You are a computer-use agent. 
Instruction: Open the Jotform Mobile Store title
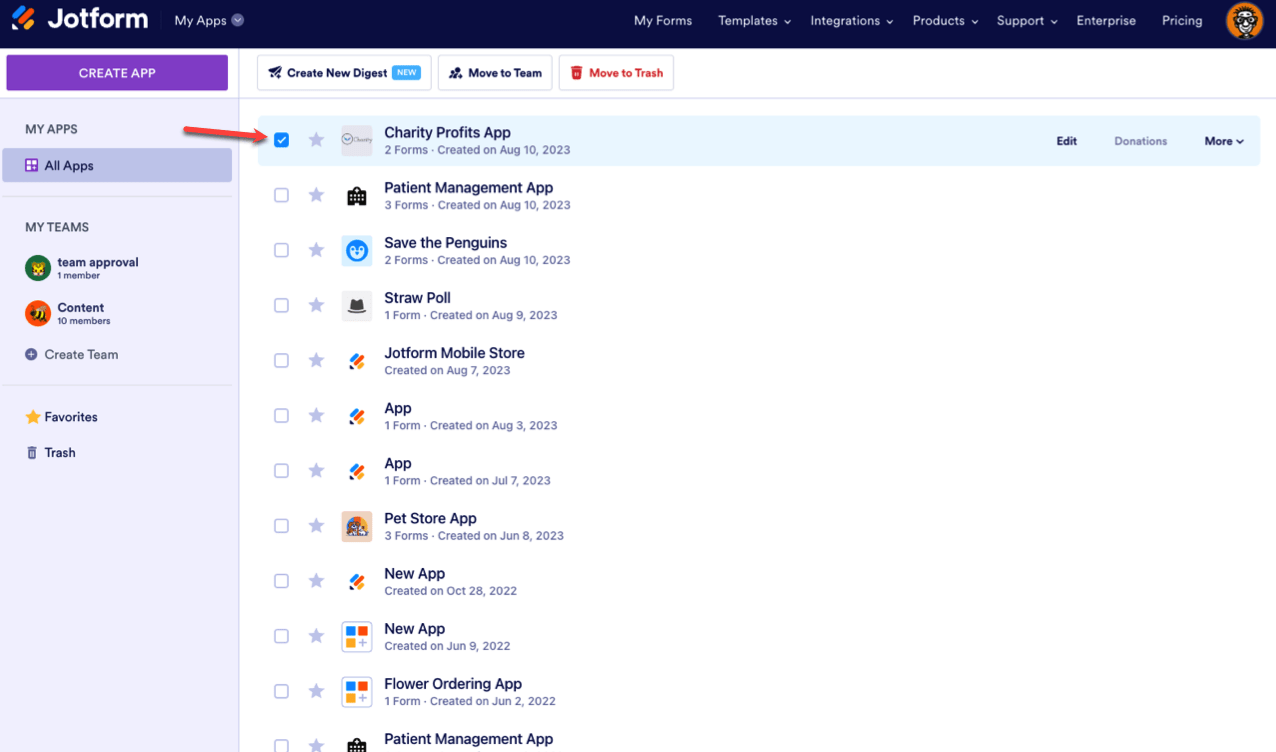click(x=454, y=353)
